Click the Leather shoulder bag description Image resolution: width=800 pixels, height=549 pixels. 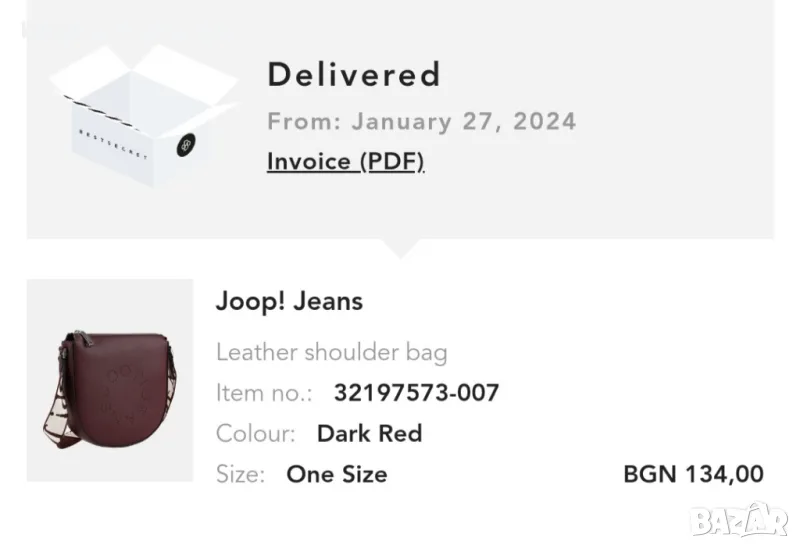(x=331, y=352)
